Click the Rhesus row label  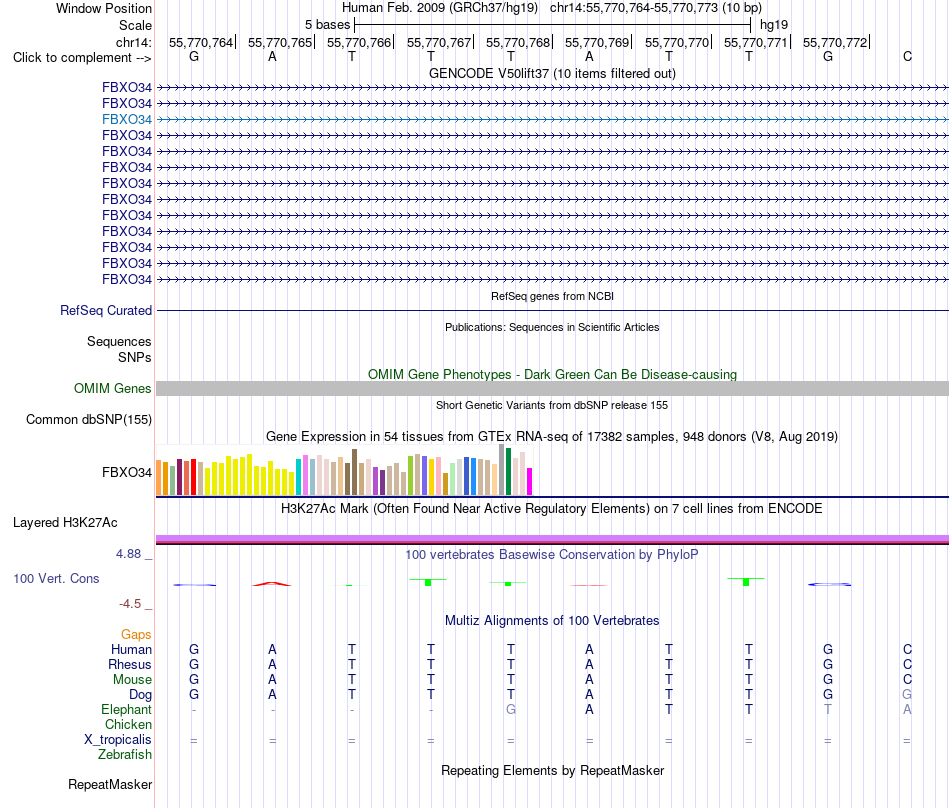click(130, 664)
